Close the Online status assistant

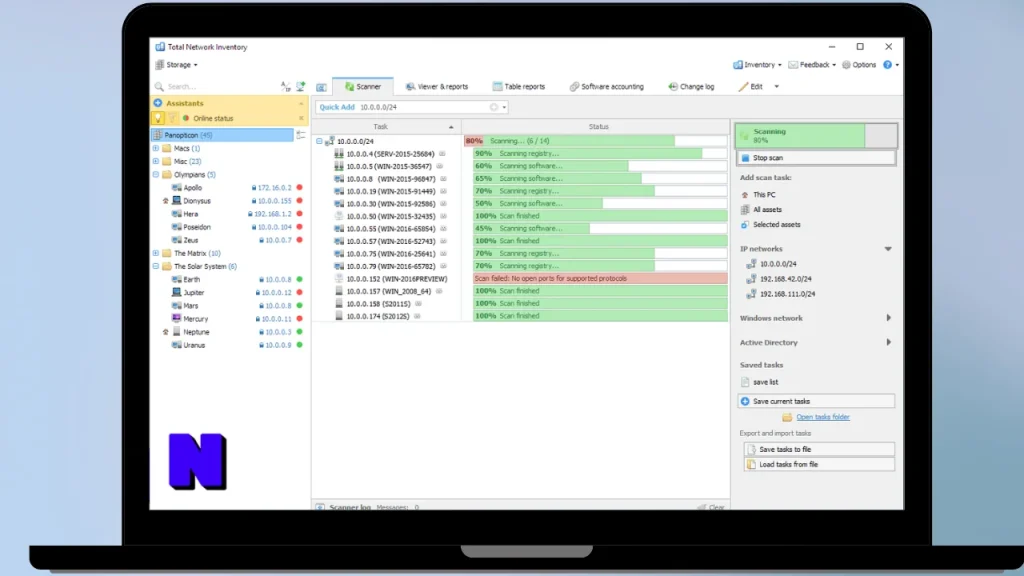[301, 118]
